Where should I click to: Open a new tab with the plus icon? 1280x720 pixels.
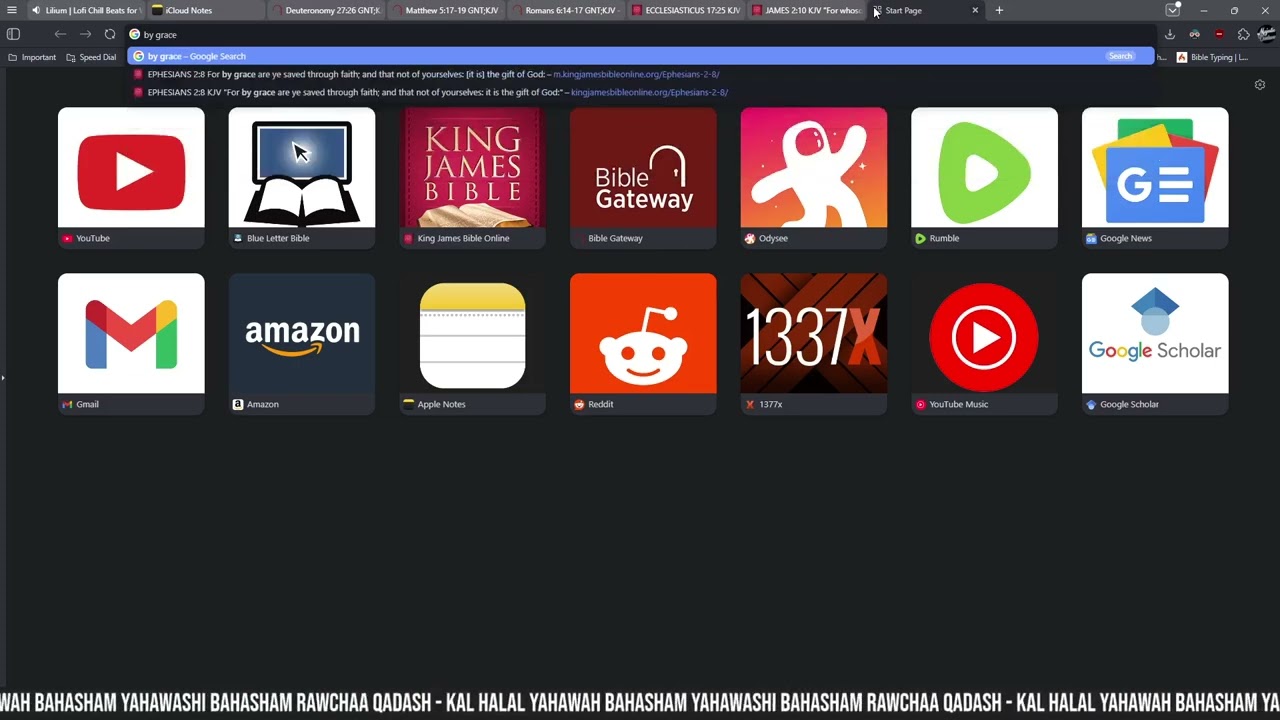(x=998, y=10)
